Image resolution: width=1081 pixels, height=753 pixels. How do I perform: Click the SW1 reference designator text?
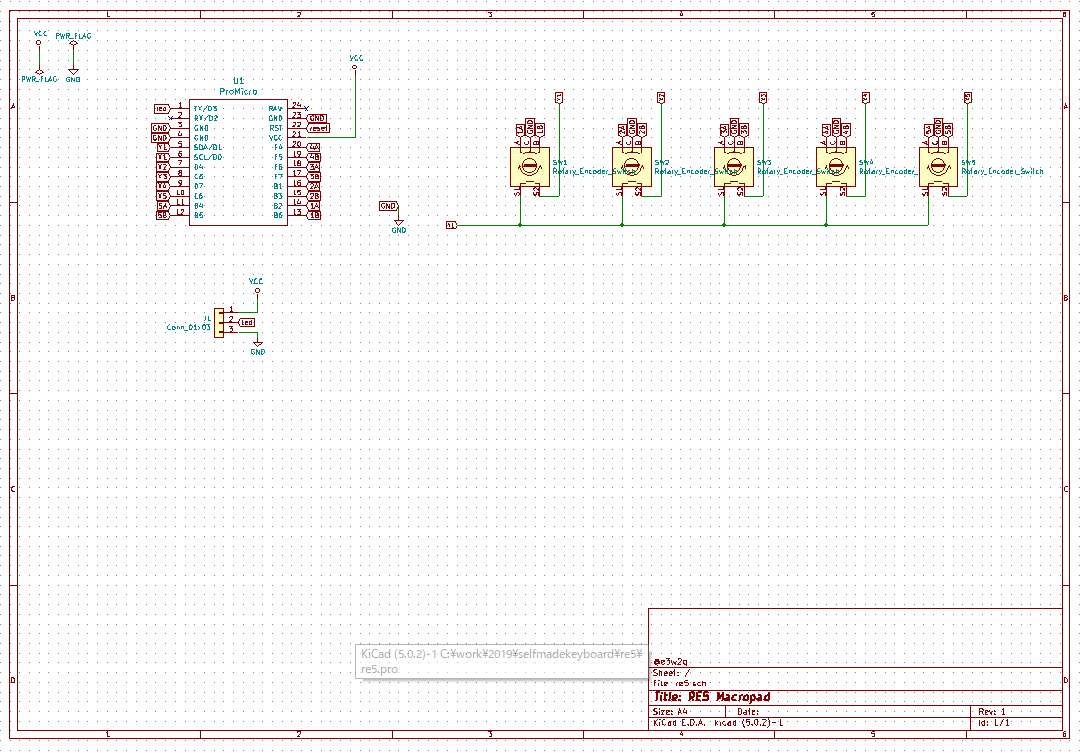click(x=560, y=163)
